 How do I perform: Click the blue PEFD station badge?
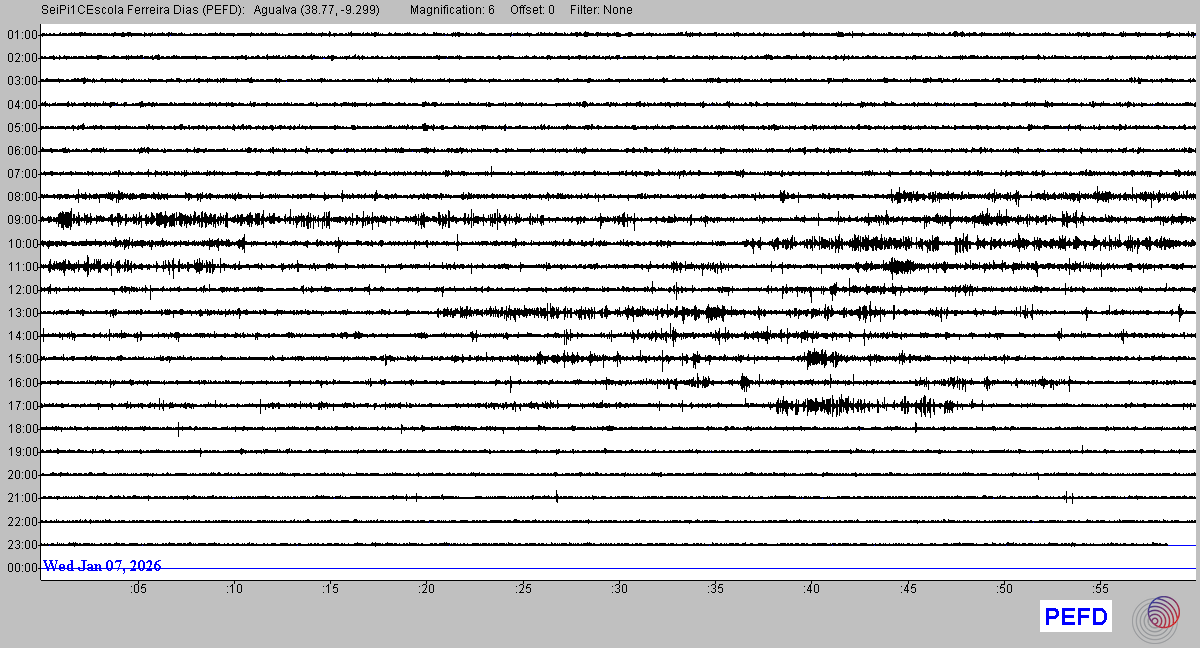1076,617
